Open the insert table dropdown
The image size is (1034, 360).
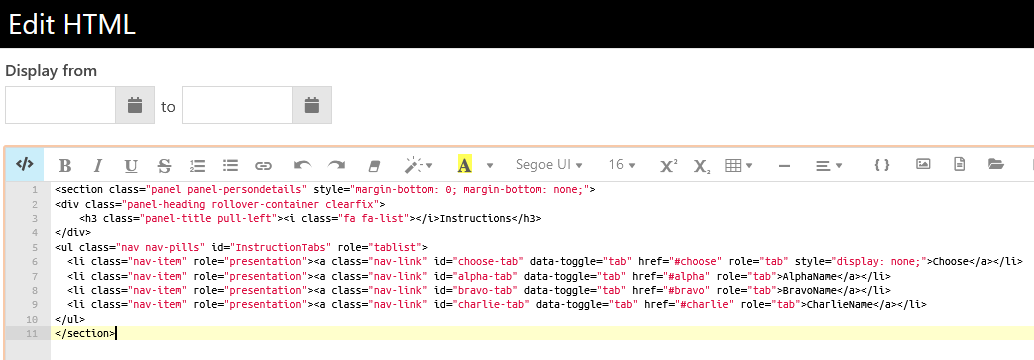coord(739,165)
